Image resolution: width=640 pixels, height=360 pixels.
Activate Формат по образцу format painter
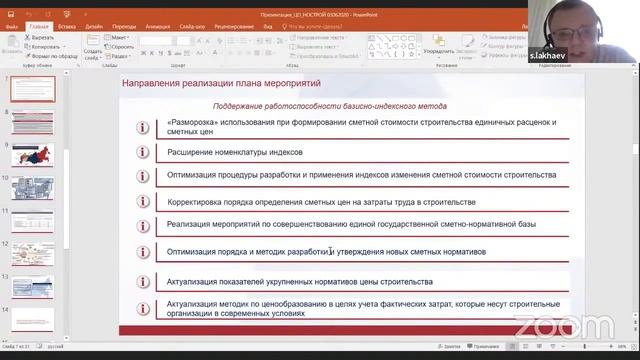click(51, 56)
